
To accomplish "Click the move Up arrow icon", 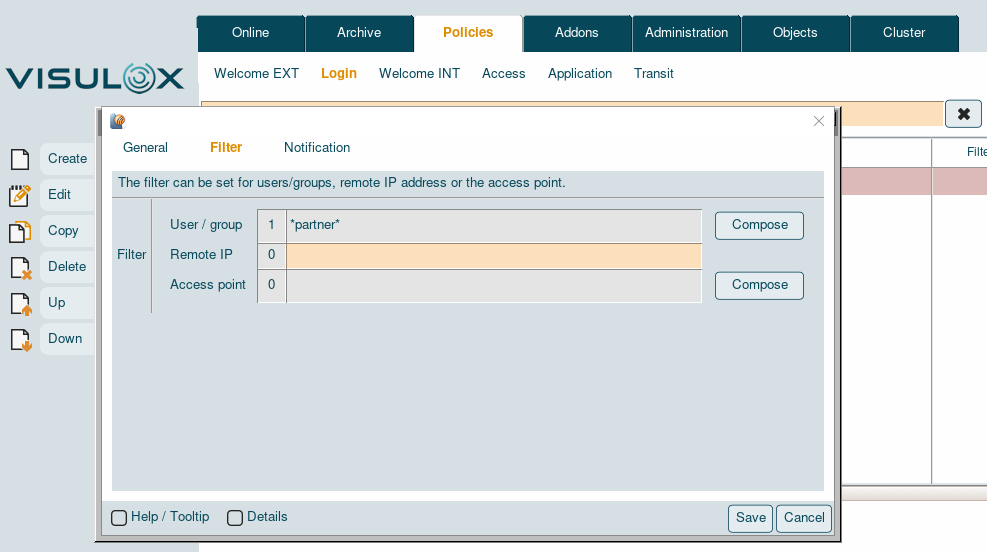I will tap(20, 304).
